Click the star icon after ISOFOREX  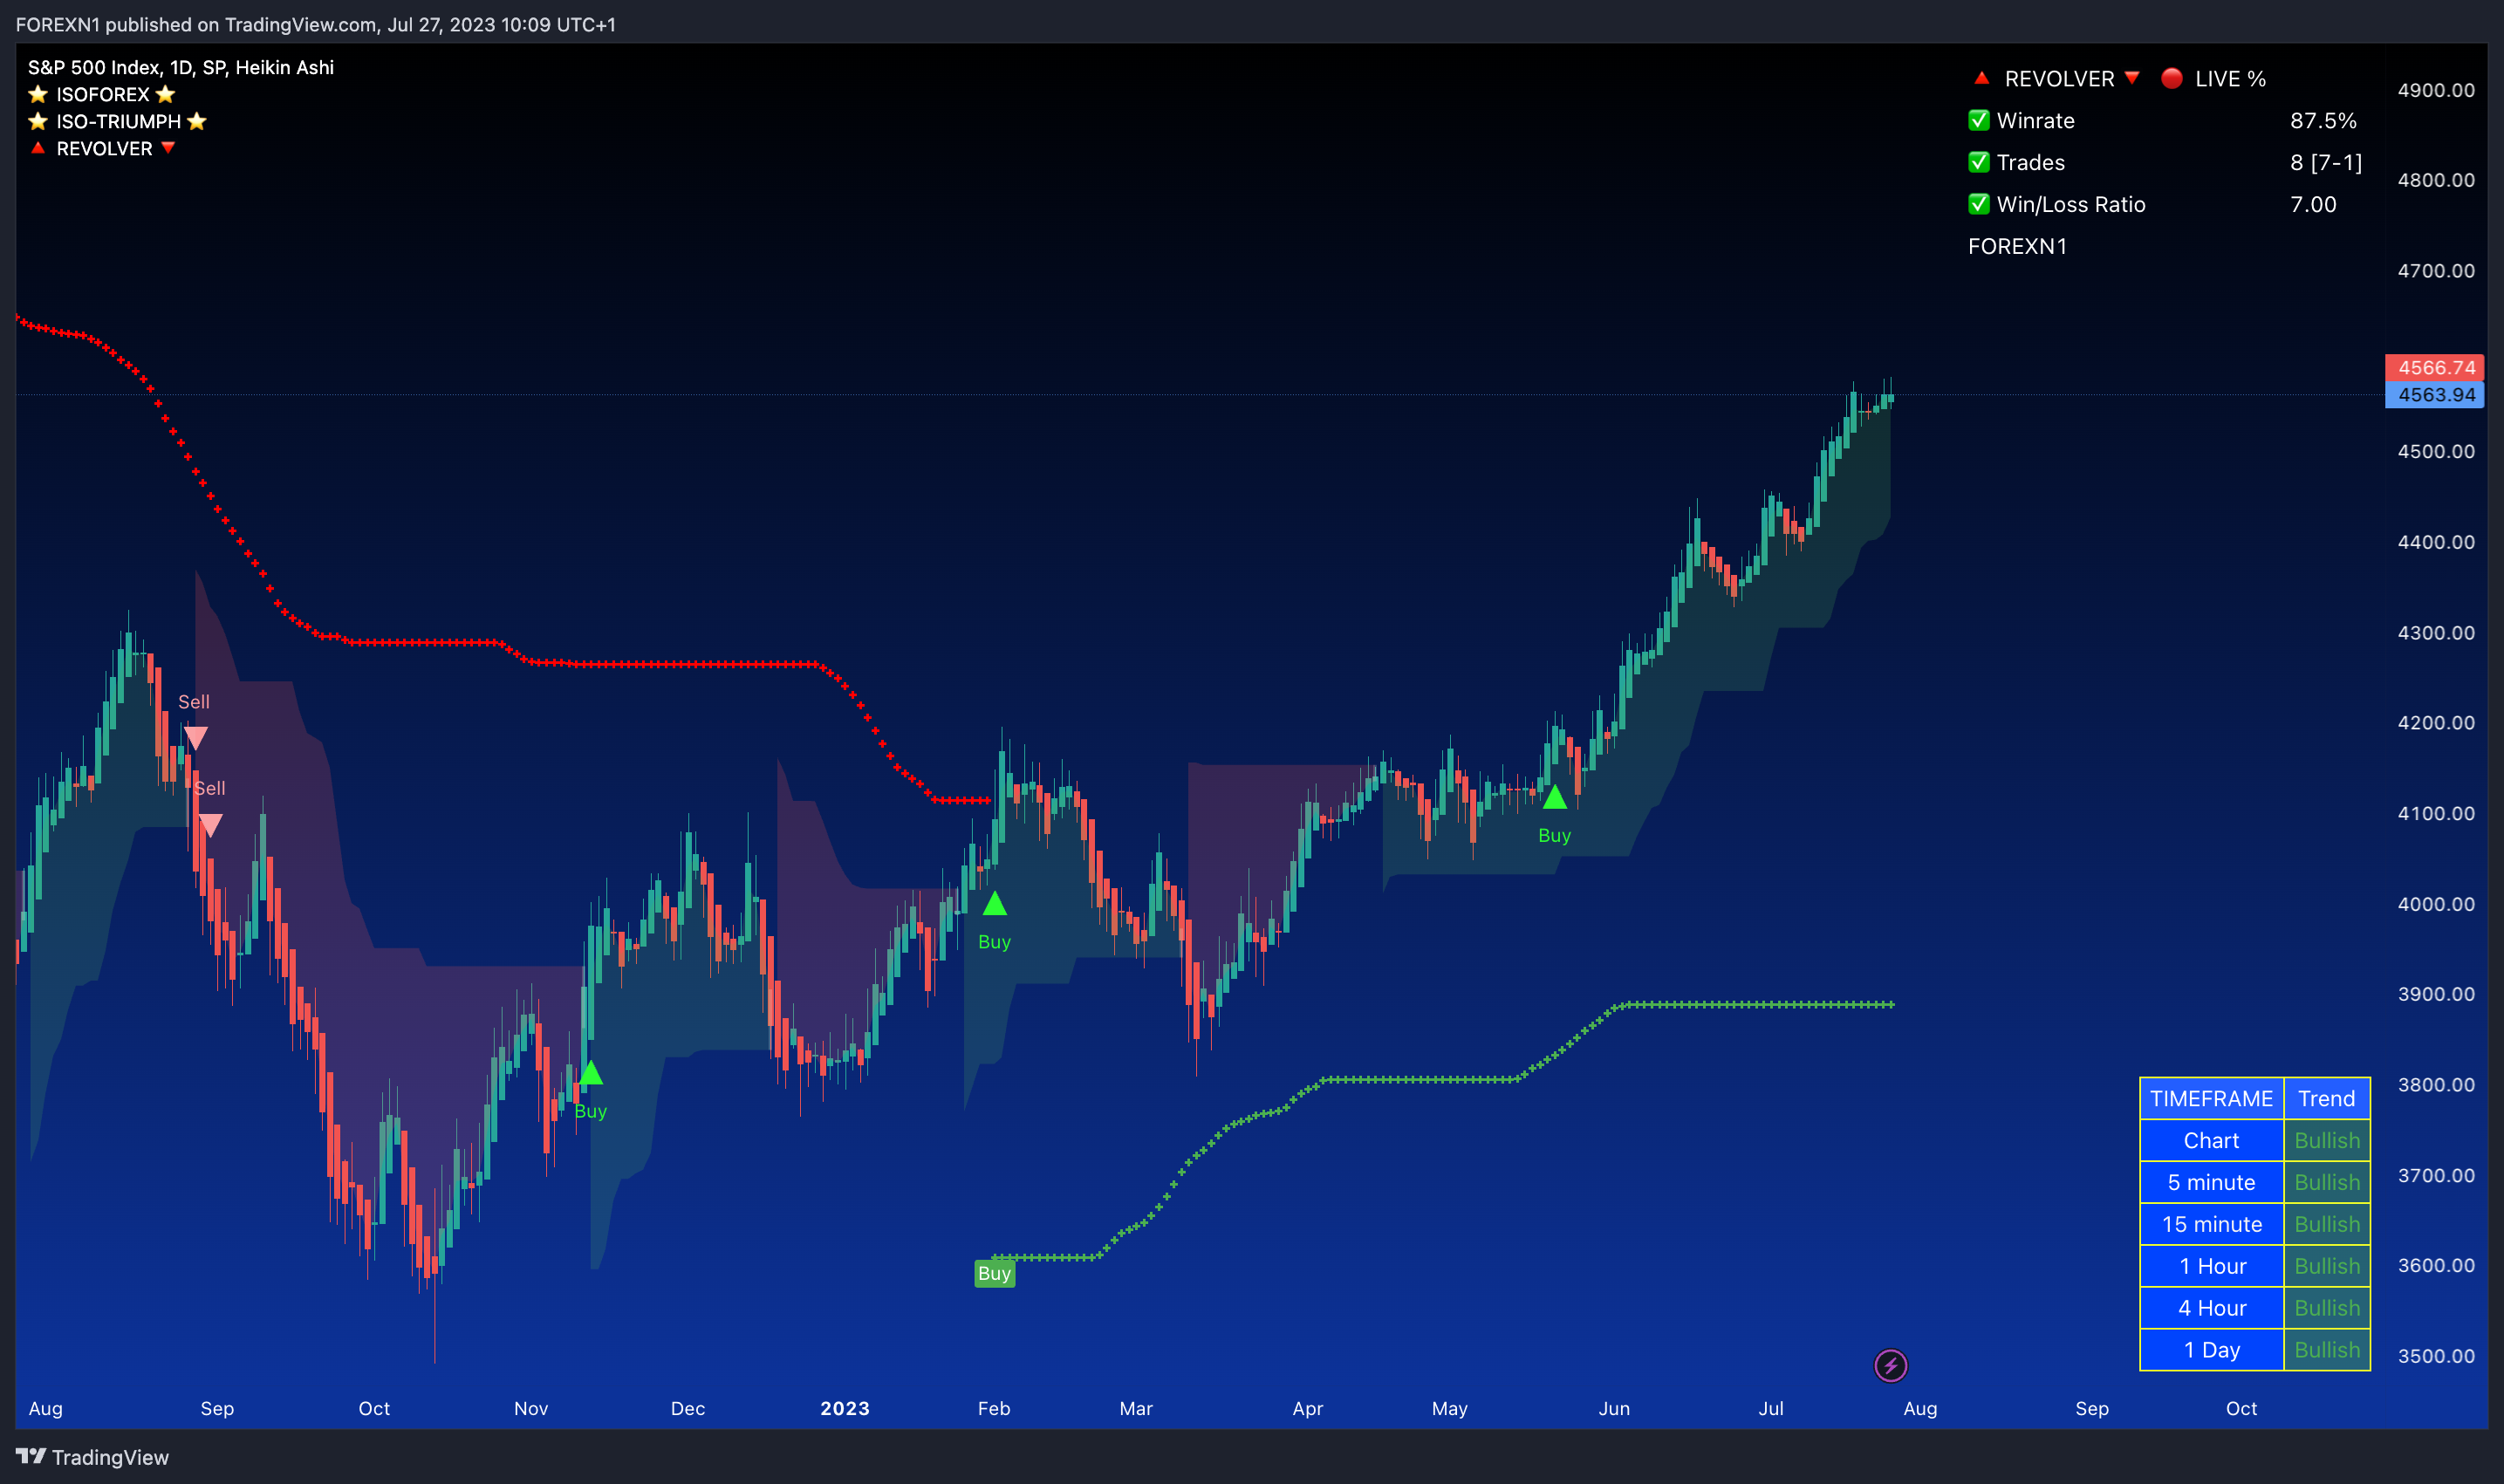pos(166,94)
